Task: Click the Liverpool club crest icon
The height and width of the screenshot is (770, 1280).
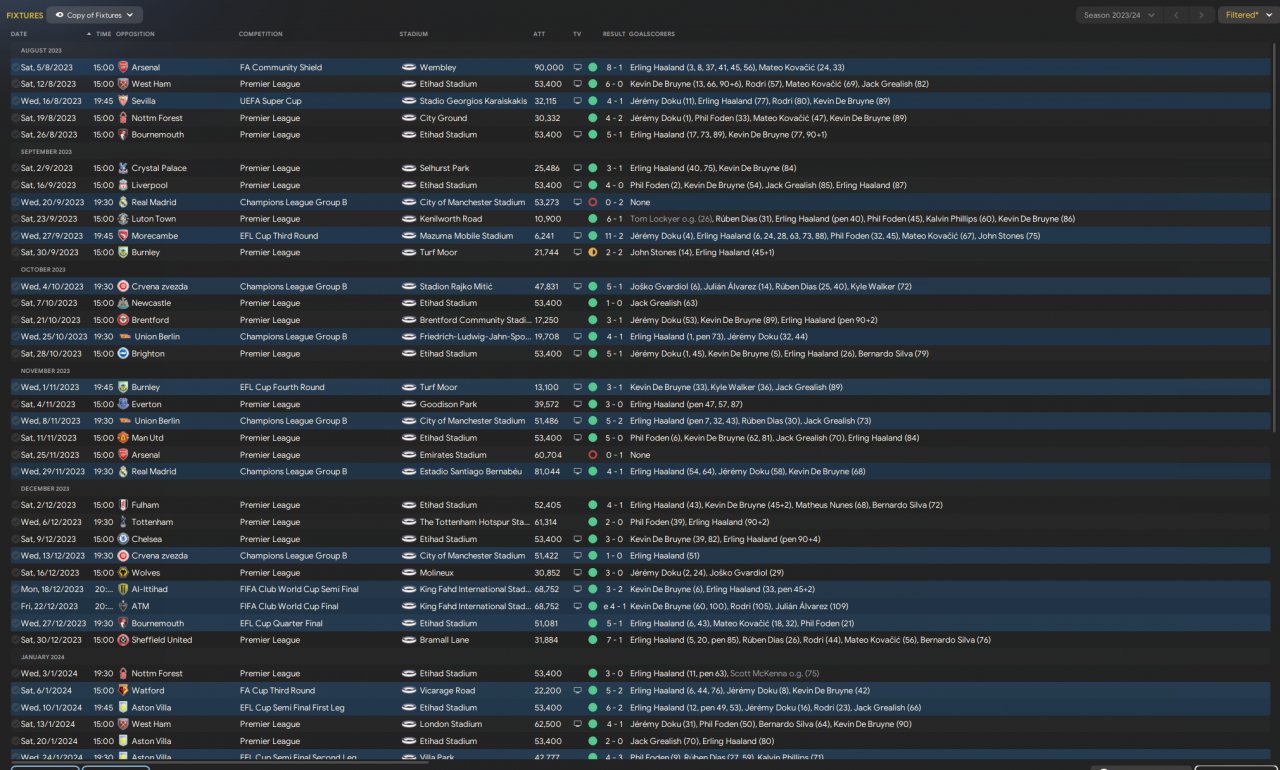Action: coord(123,185)
